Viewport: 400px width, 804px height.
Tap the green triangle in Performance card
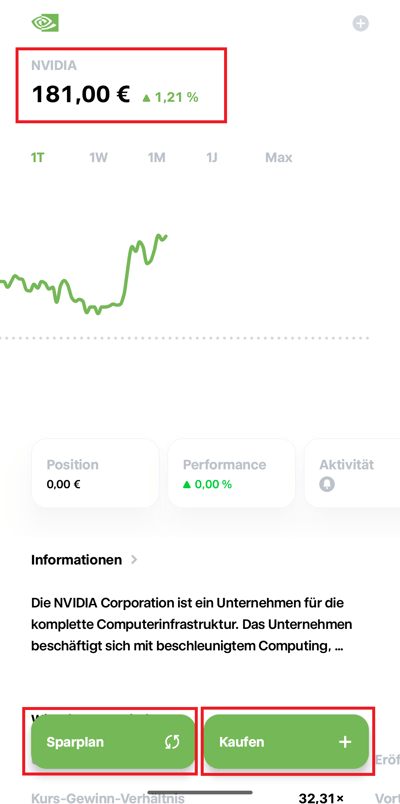tap(187, 484)
